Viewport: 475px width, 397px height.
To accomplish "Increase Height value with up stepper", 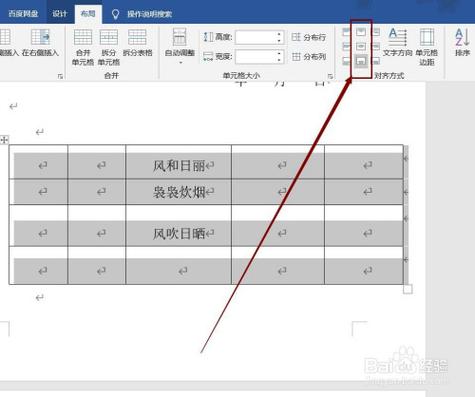I will (x=279, y=34).
